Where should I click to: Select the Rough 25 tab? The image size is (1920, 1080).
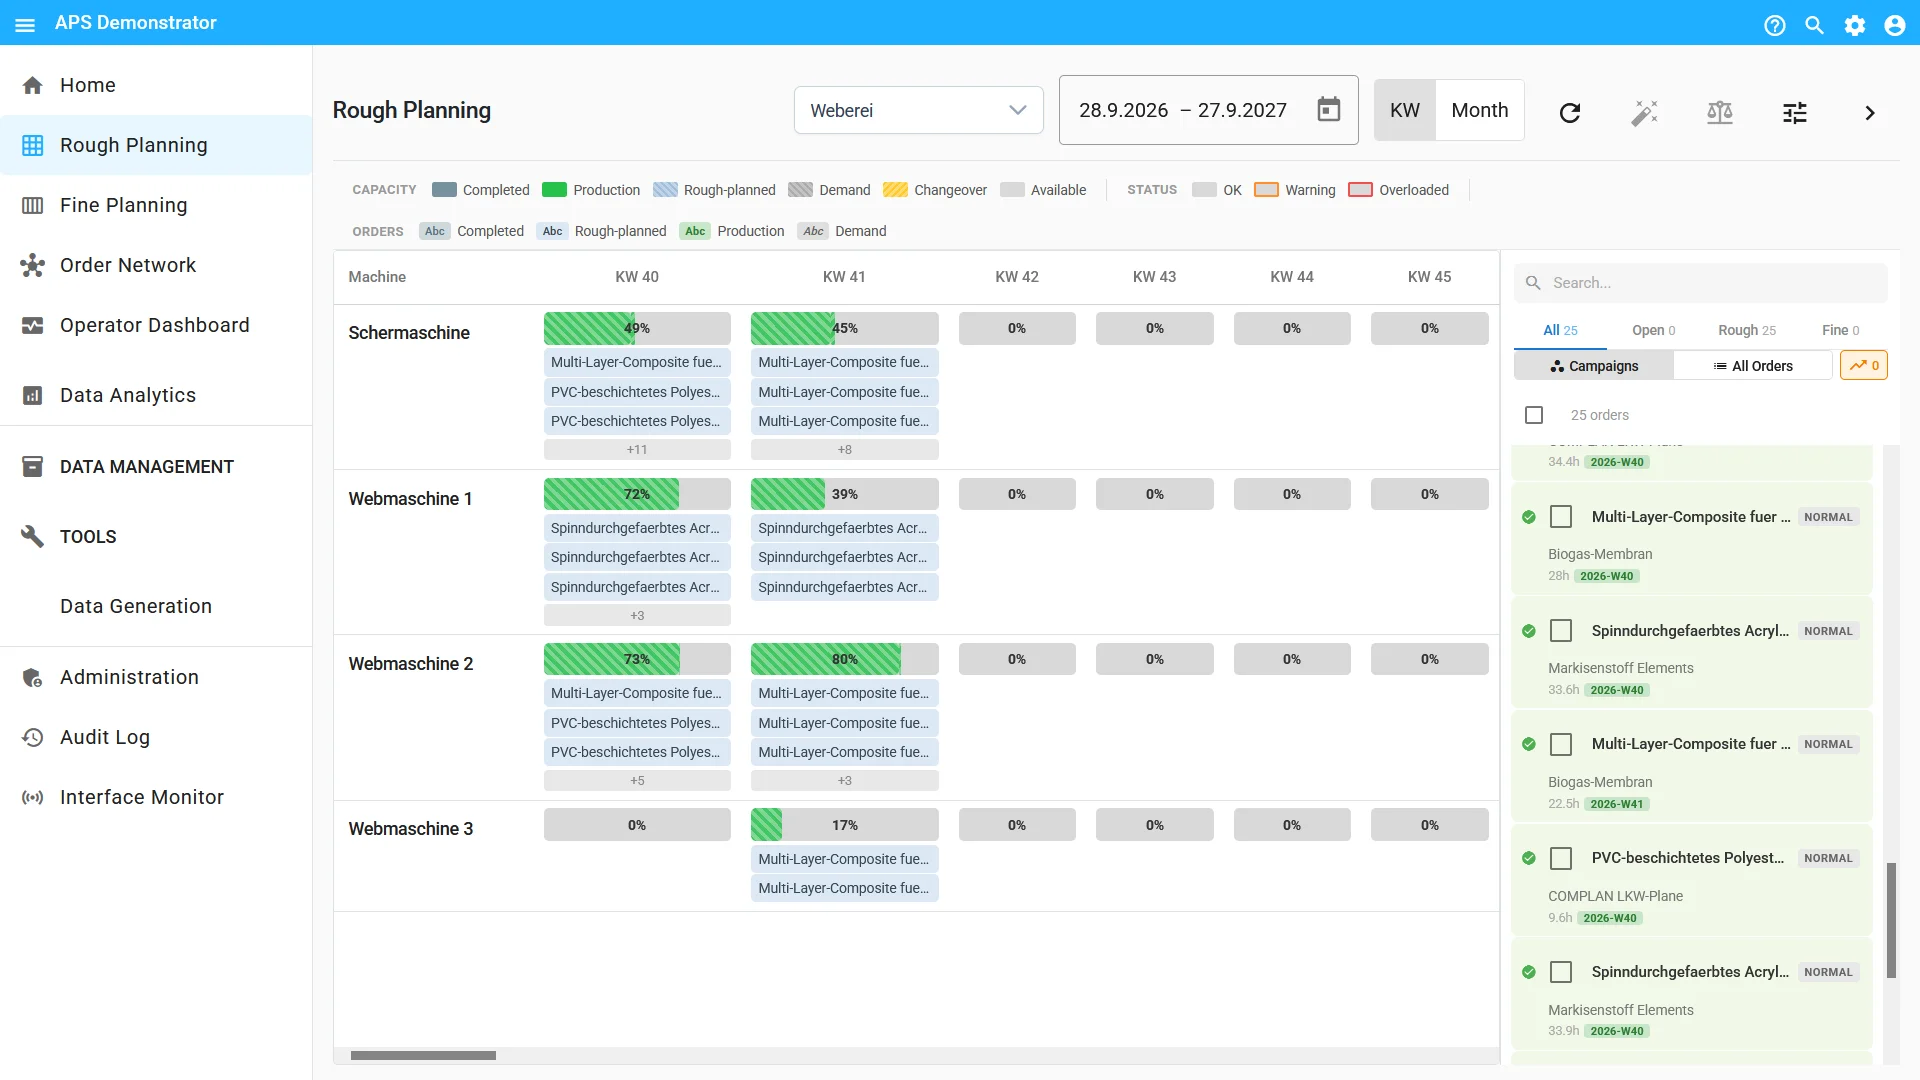click(x=1747, y=330)
